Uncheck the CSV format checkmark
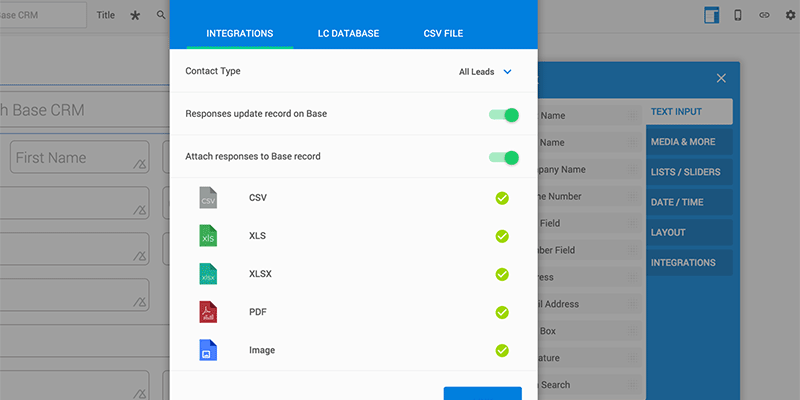The width and height of the screenshot is (800, 400). click(x=502, y=198)
